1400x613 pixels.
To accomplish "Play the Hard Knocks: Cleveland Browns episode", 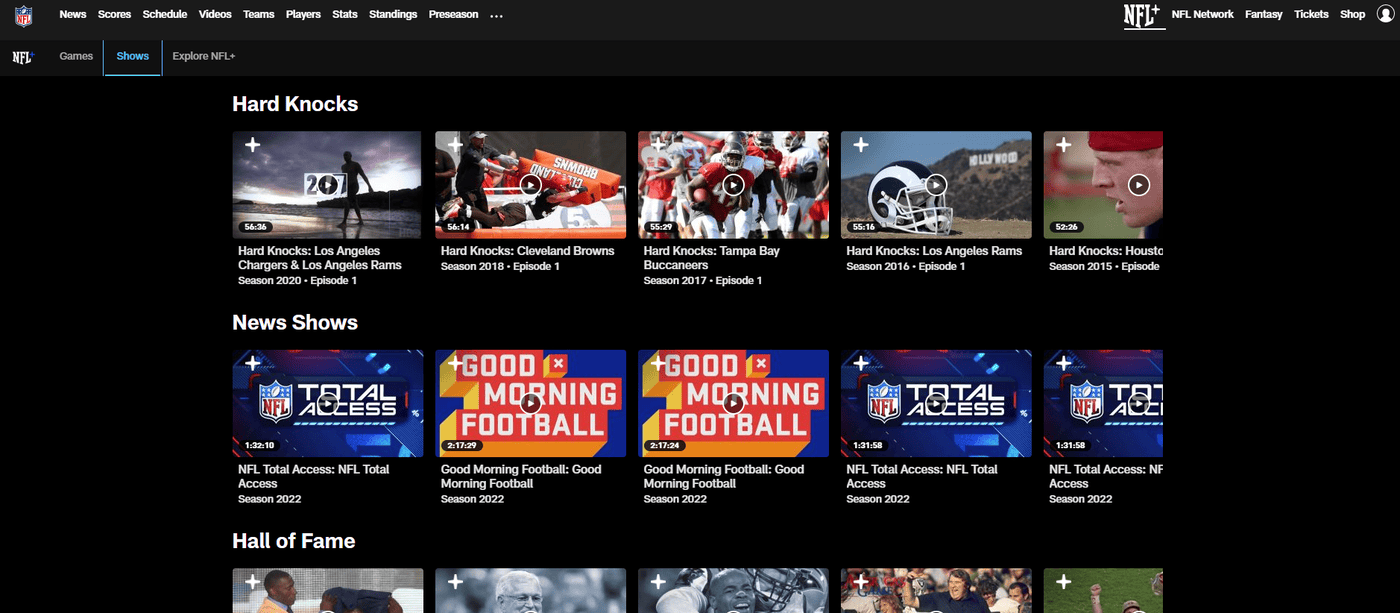I will (530, 184).
